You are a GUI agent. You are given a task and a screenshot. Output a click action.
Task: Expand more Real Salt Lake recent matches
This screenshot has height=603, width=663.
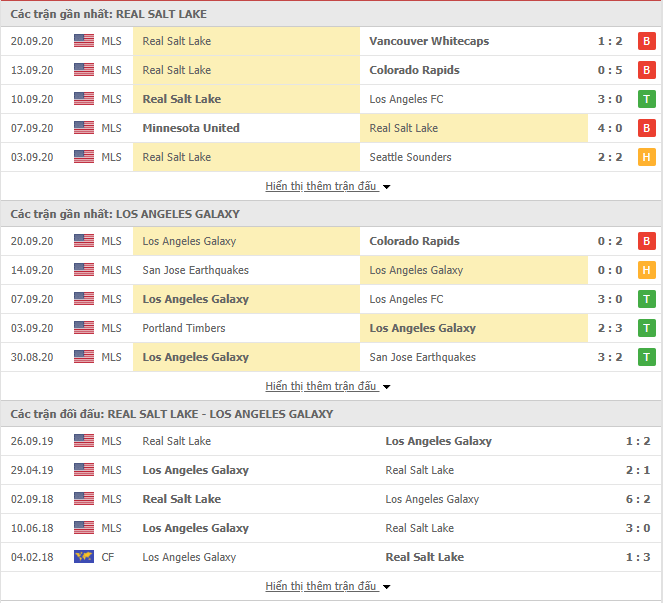click(x=327, y=186)
